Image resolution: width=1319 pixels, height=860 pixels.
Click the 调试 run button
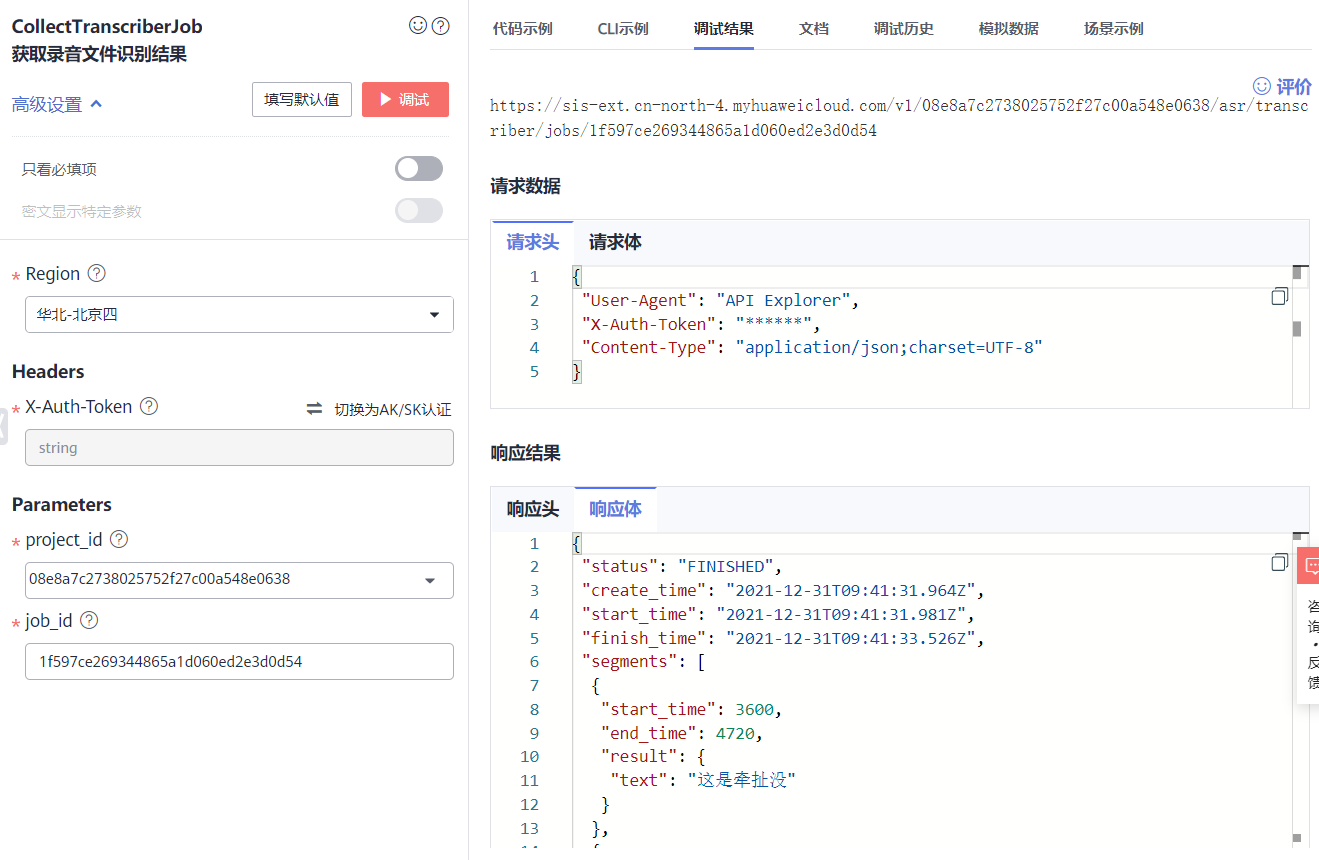click(405, 100)
